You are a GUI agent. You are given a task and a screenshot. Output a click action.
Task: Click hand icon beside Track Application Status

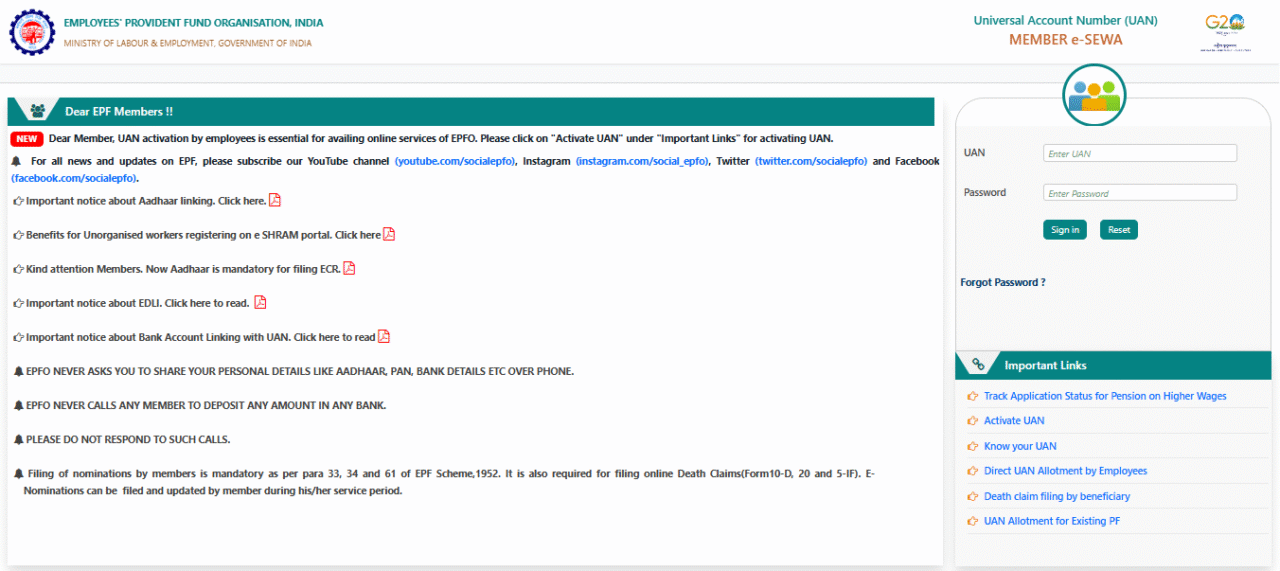(x=973, y=396)
